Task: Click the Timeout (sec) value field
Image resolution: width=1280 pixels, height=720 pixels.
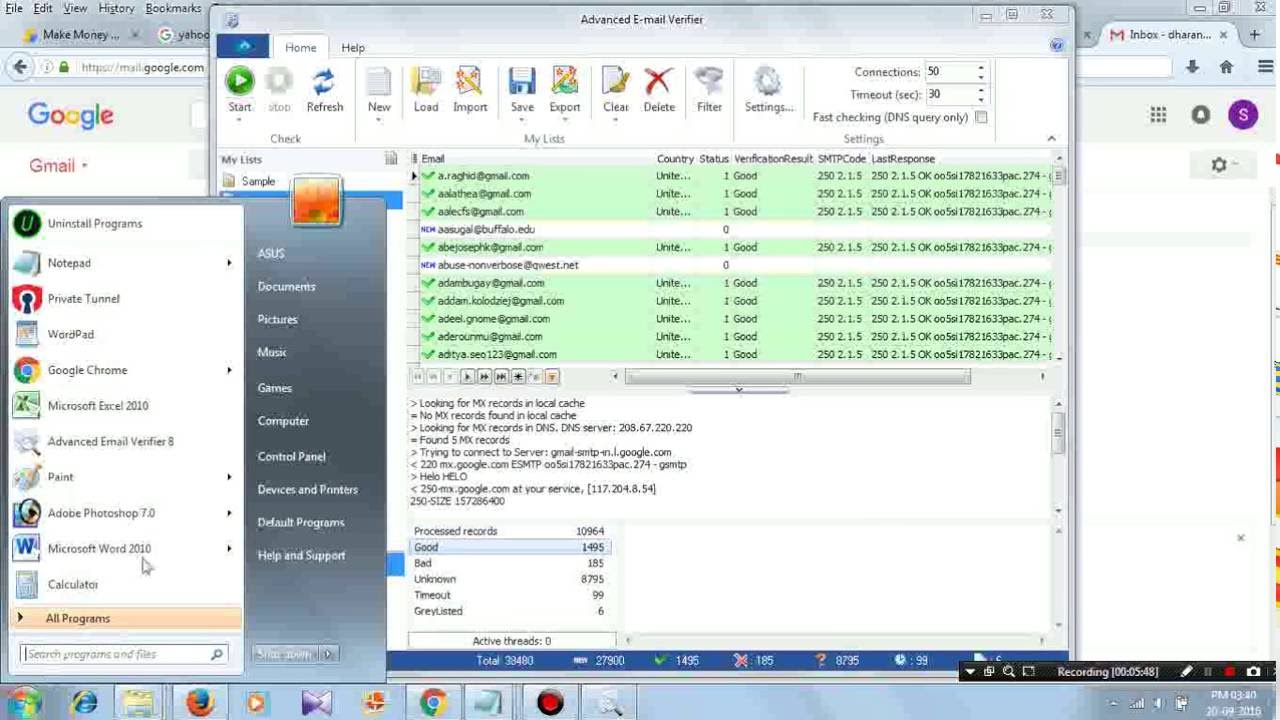Action: tap(949, 94)
